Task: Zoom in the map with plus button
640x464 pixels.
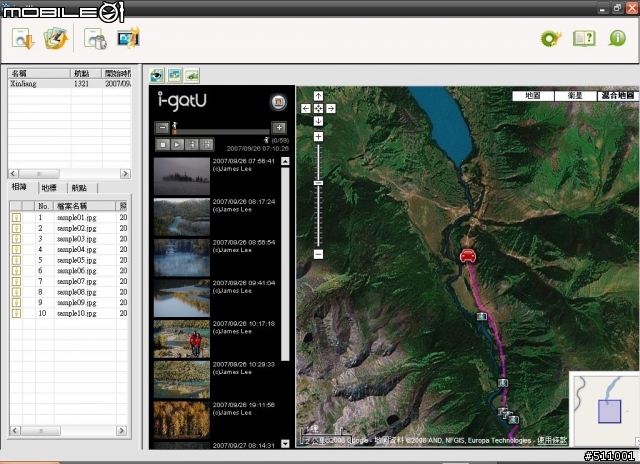Action: pyautogui.click(x=318, y=137)
